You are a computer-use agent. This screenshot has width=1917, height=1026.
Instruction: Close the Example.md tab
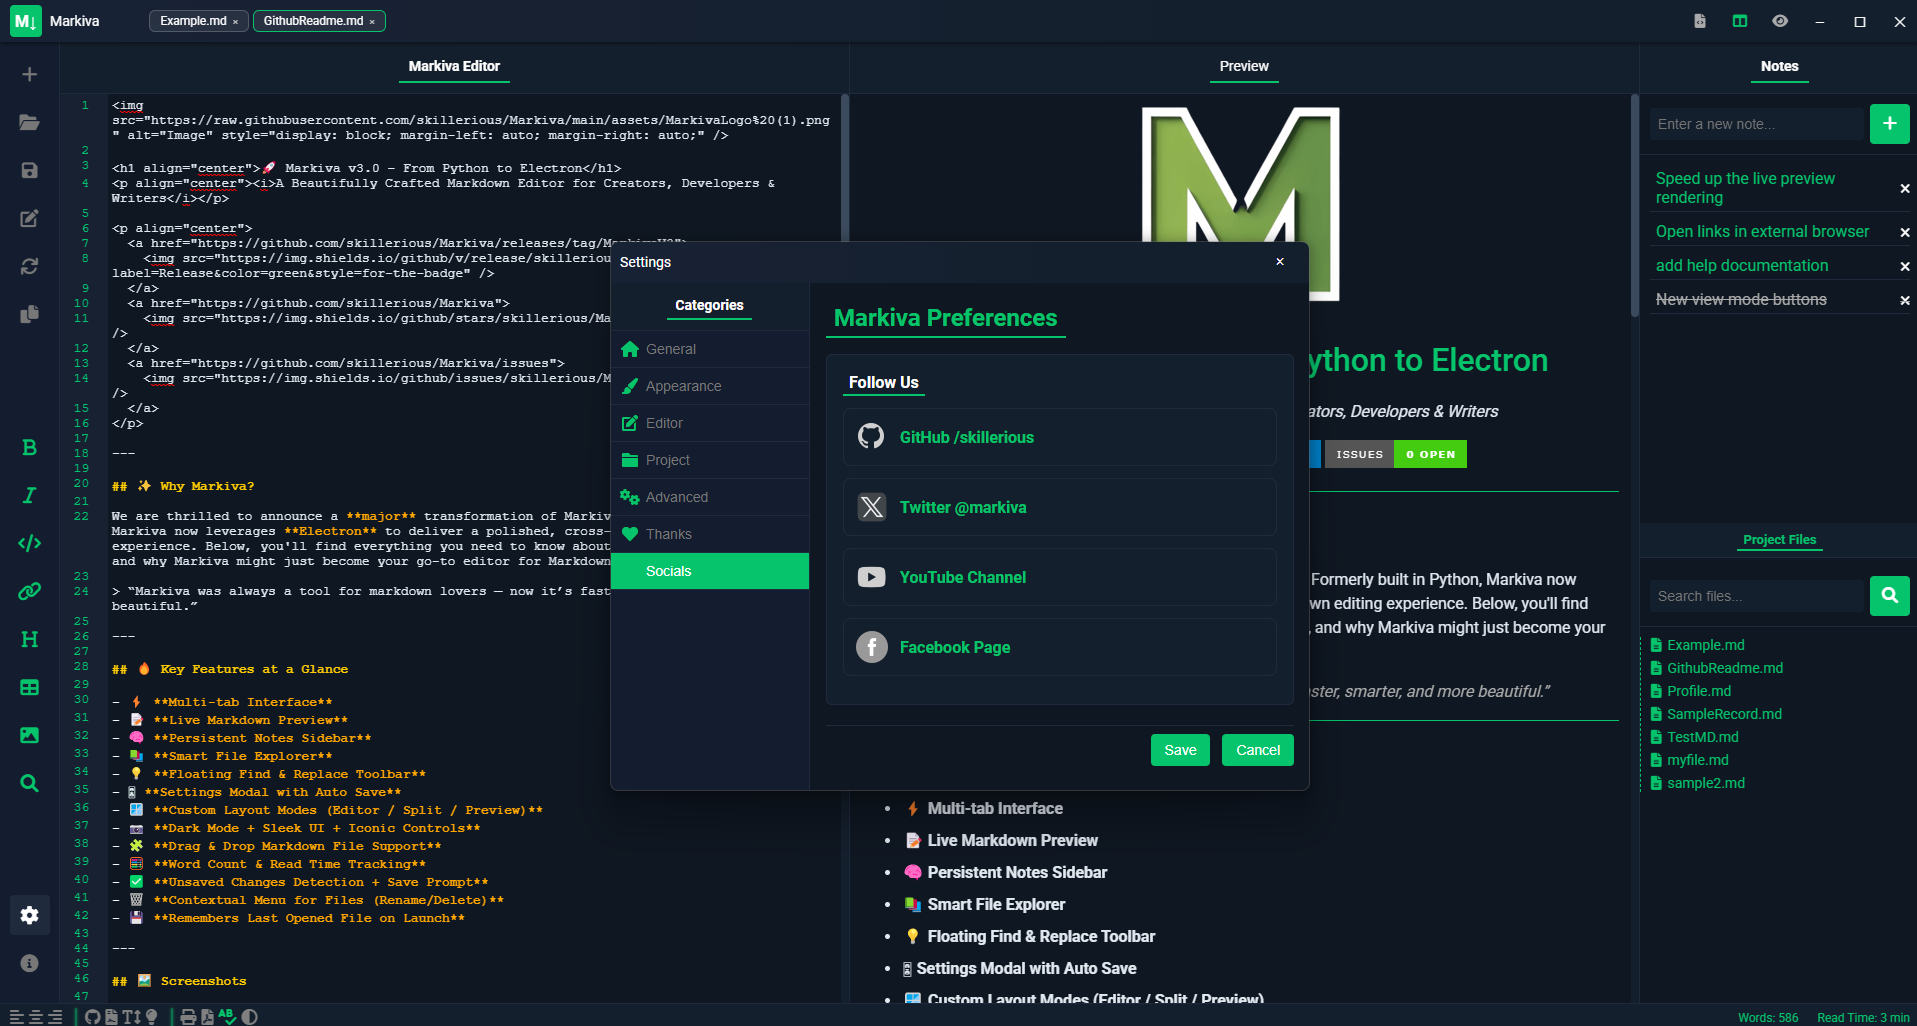point(236,22)
